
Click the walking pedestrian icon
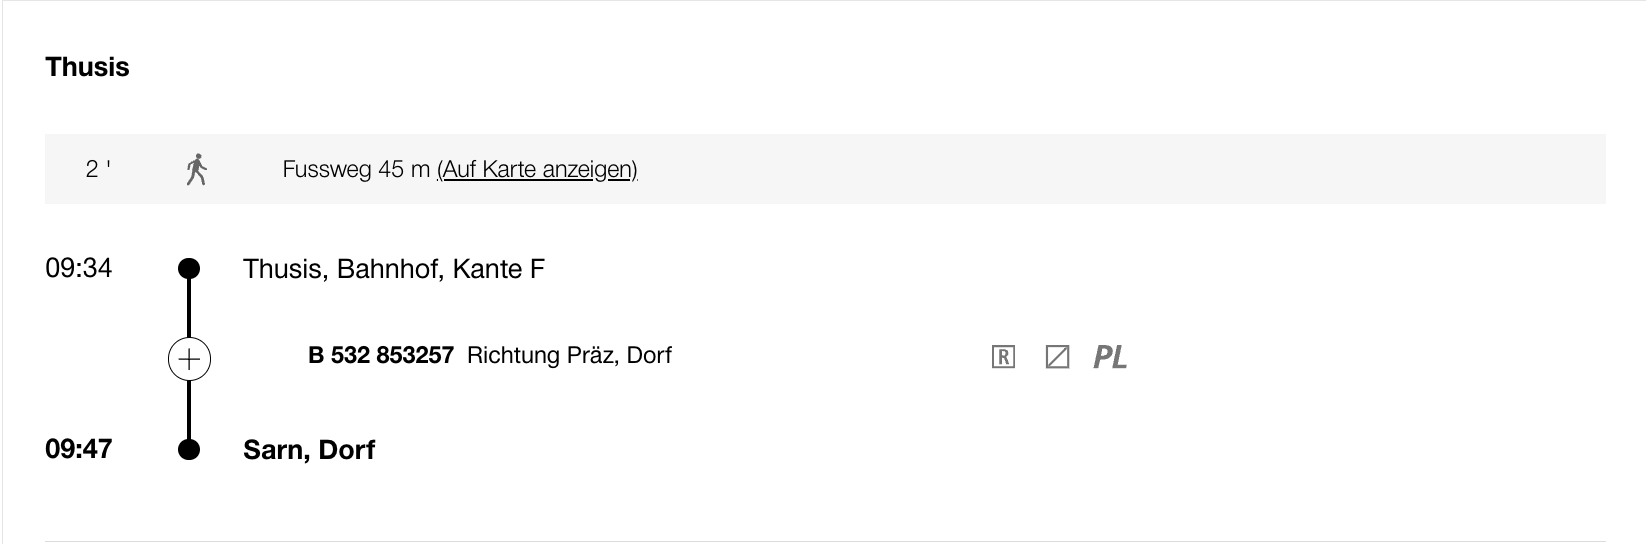197,170
